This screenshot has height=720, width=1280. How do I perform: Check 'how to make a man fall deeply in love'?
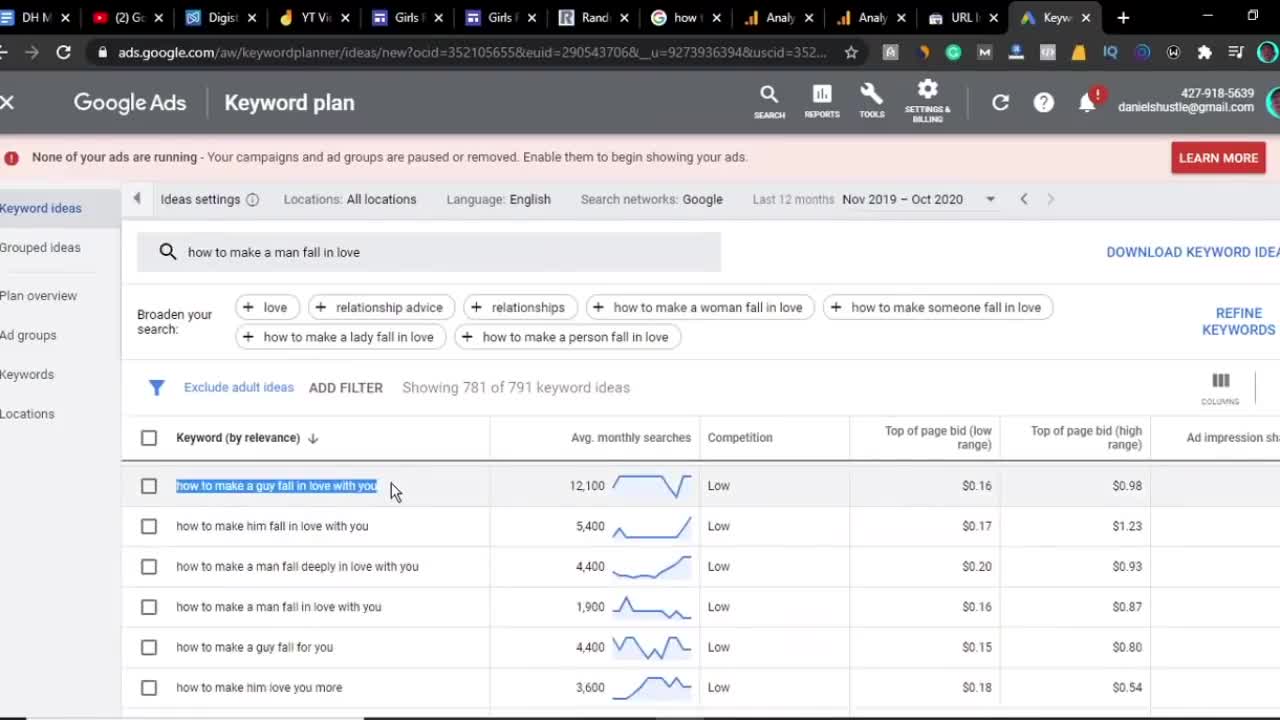pos(149,567)
